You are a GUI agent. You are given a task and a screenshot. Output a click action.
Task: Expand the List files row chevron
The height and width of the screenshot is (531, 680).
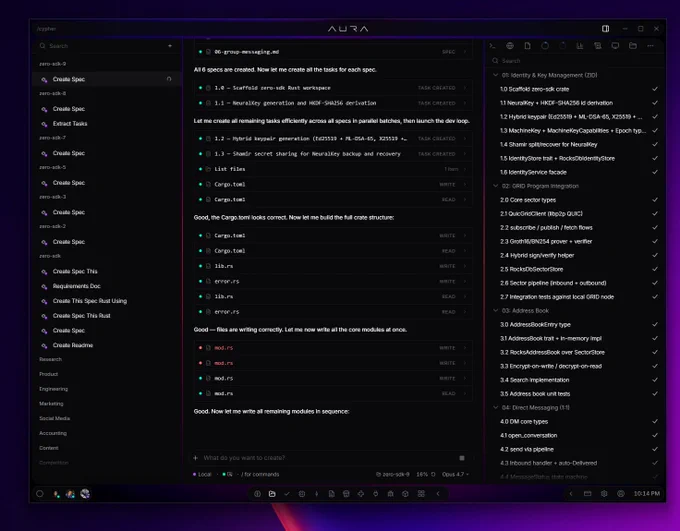pos(465,169)
